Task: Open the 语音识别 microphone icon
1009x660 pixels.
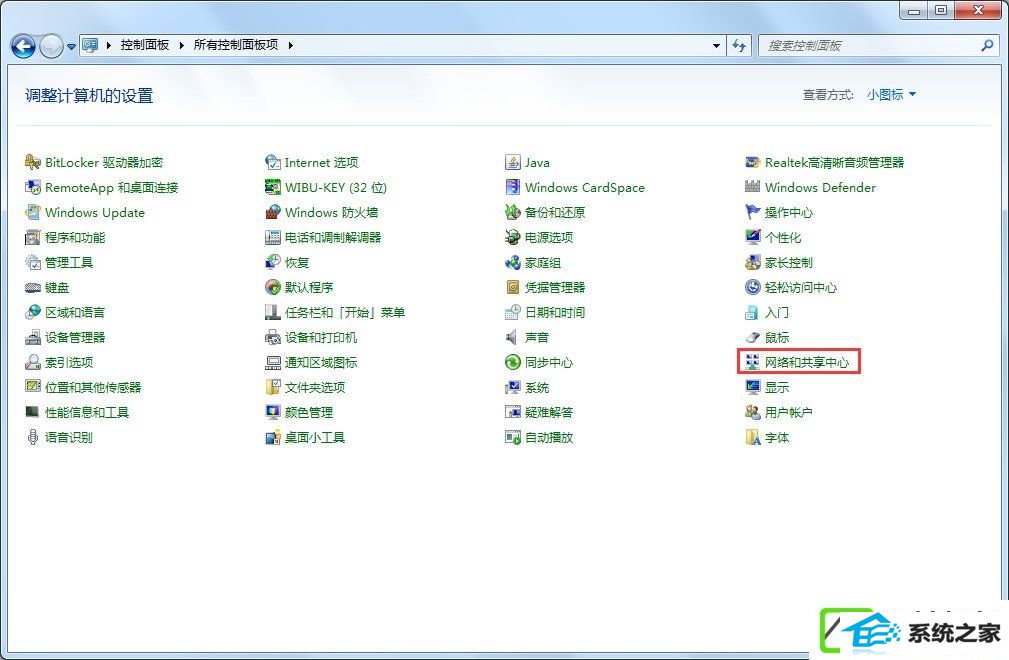Action: (x=33, y=437)
